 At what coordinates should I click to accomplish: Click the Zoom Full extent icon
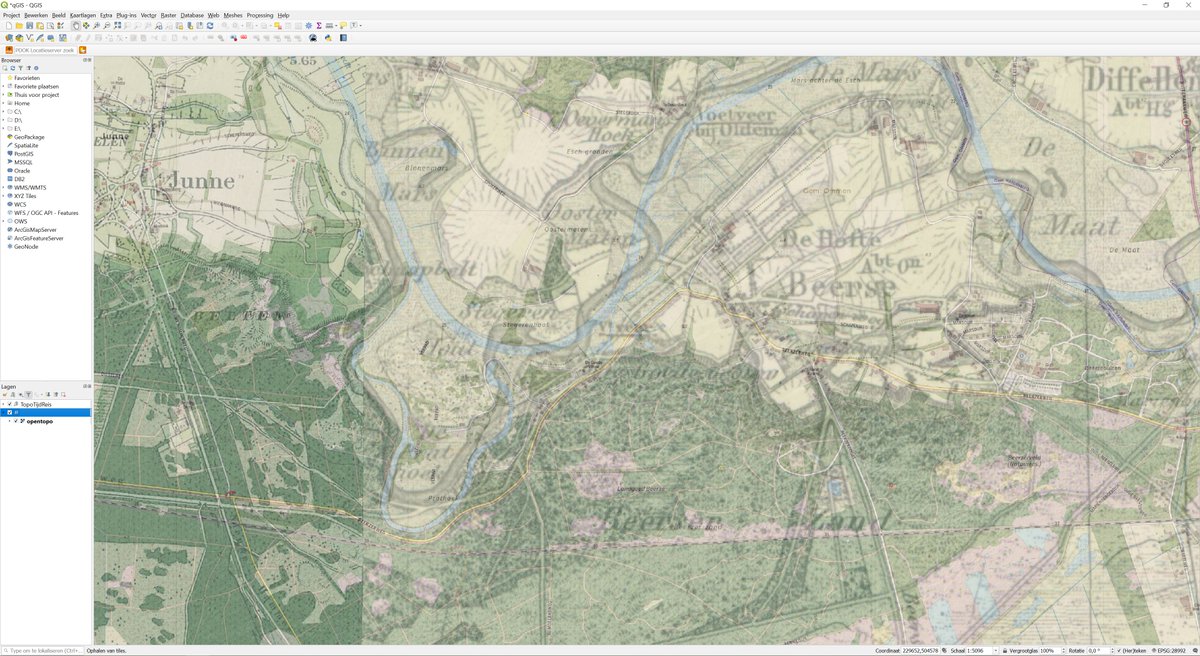pos(117,26)
